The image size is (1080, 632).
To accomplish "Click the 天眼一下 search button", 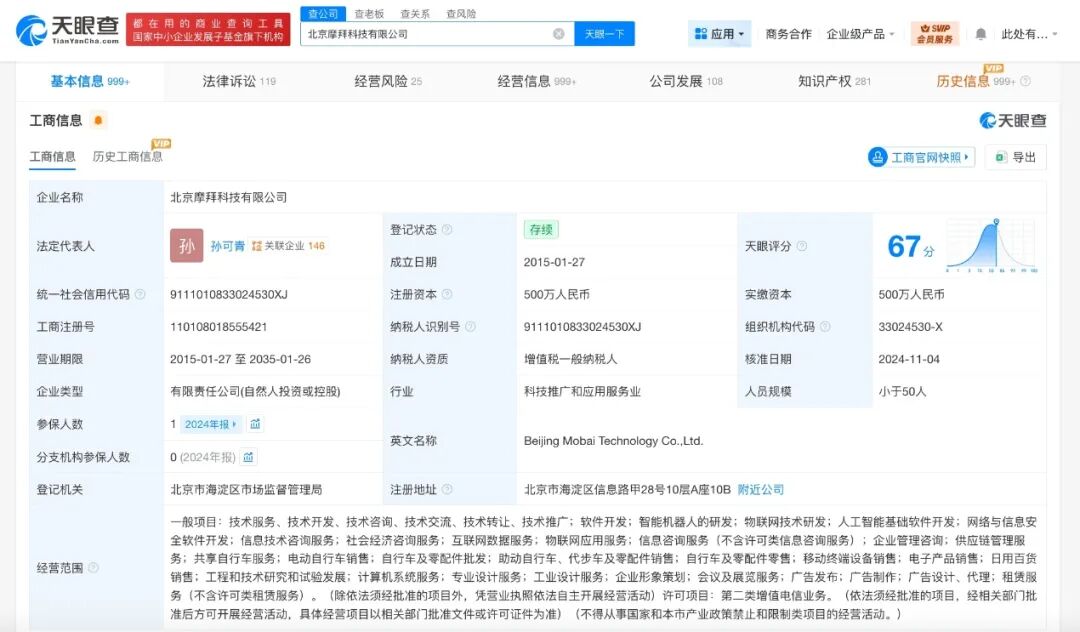I will click(604, 34).
